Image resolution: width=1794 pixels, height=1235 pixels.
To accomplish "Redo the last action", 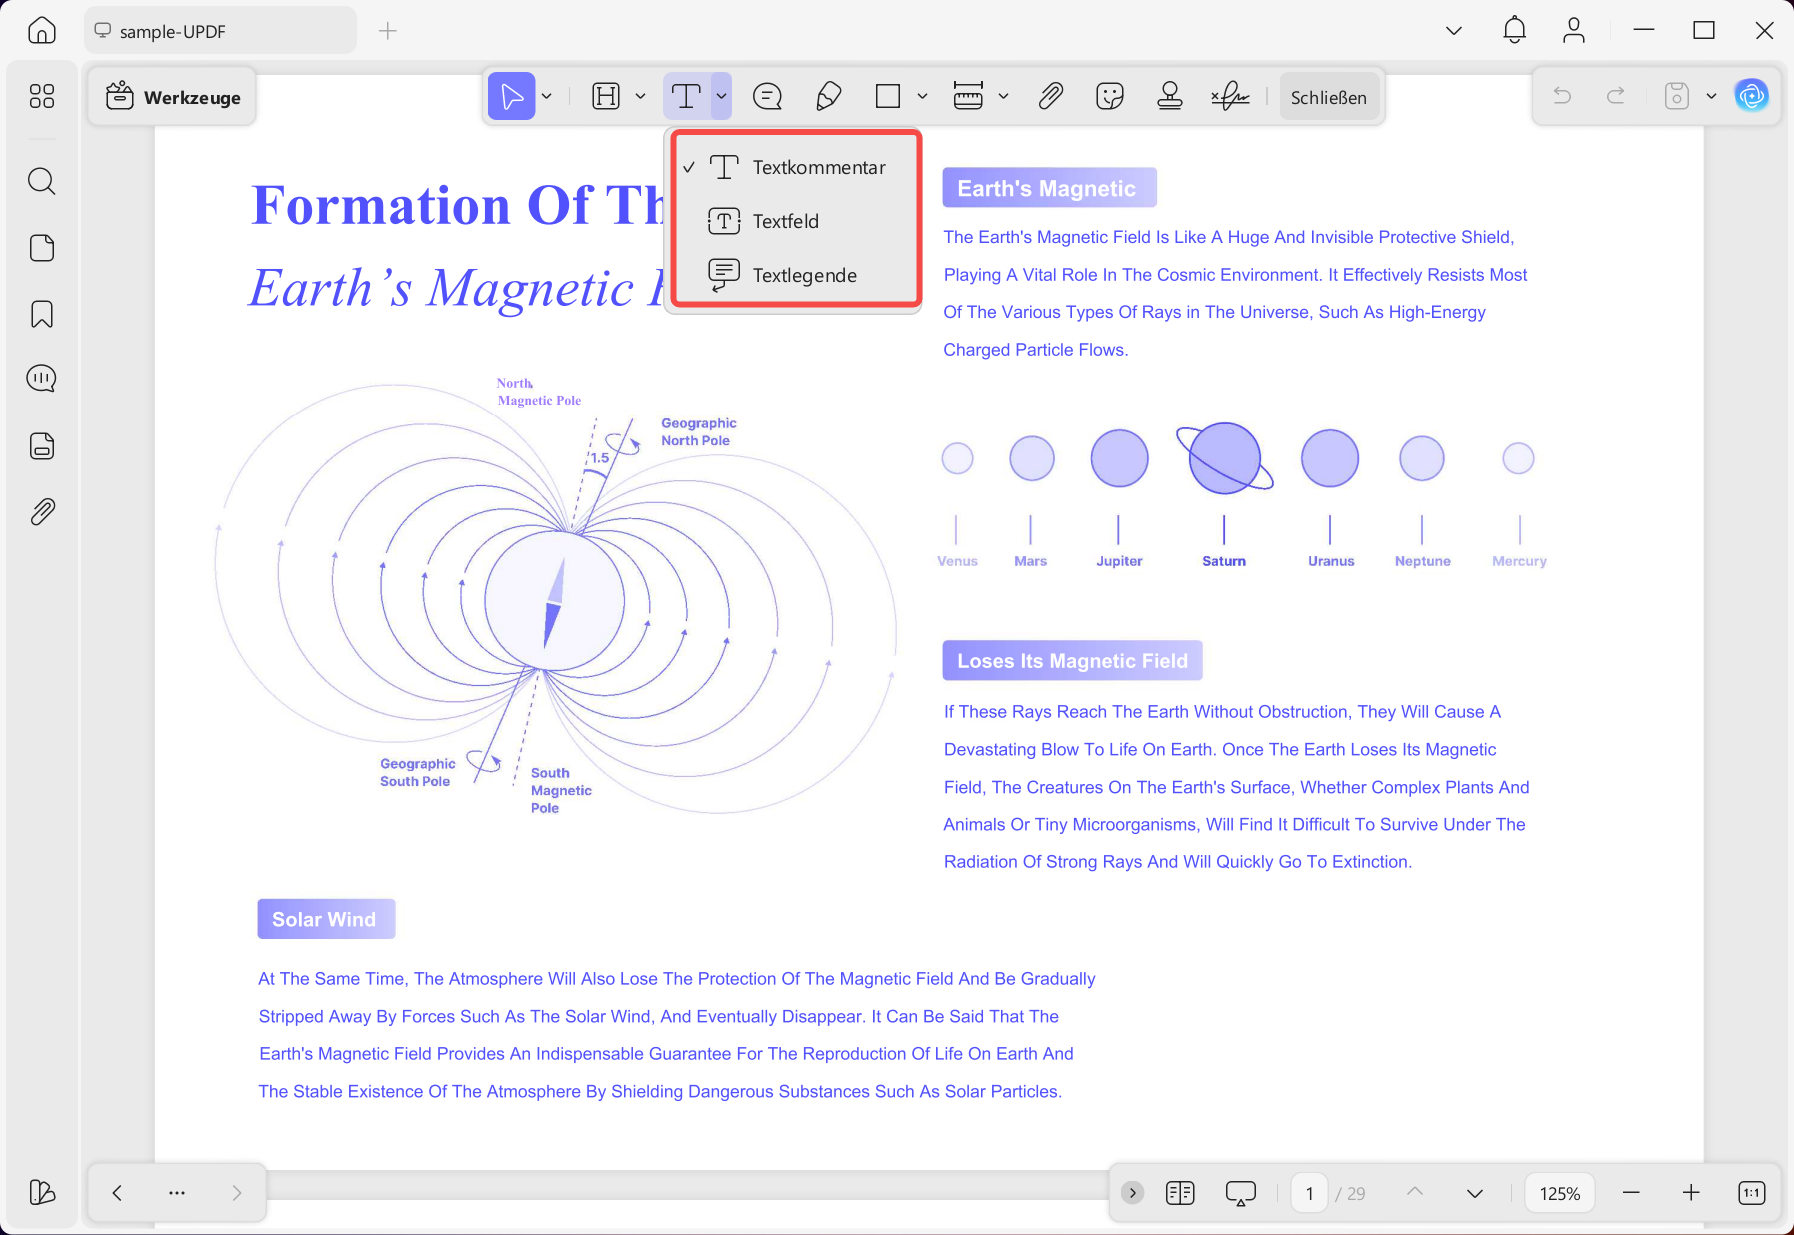I will 1616,96.
